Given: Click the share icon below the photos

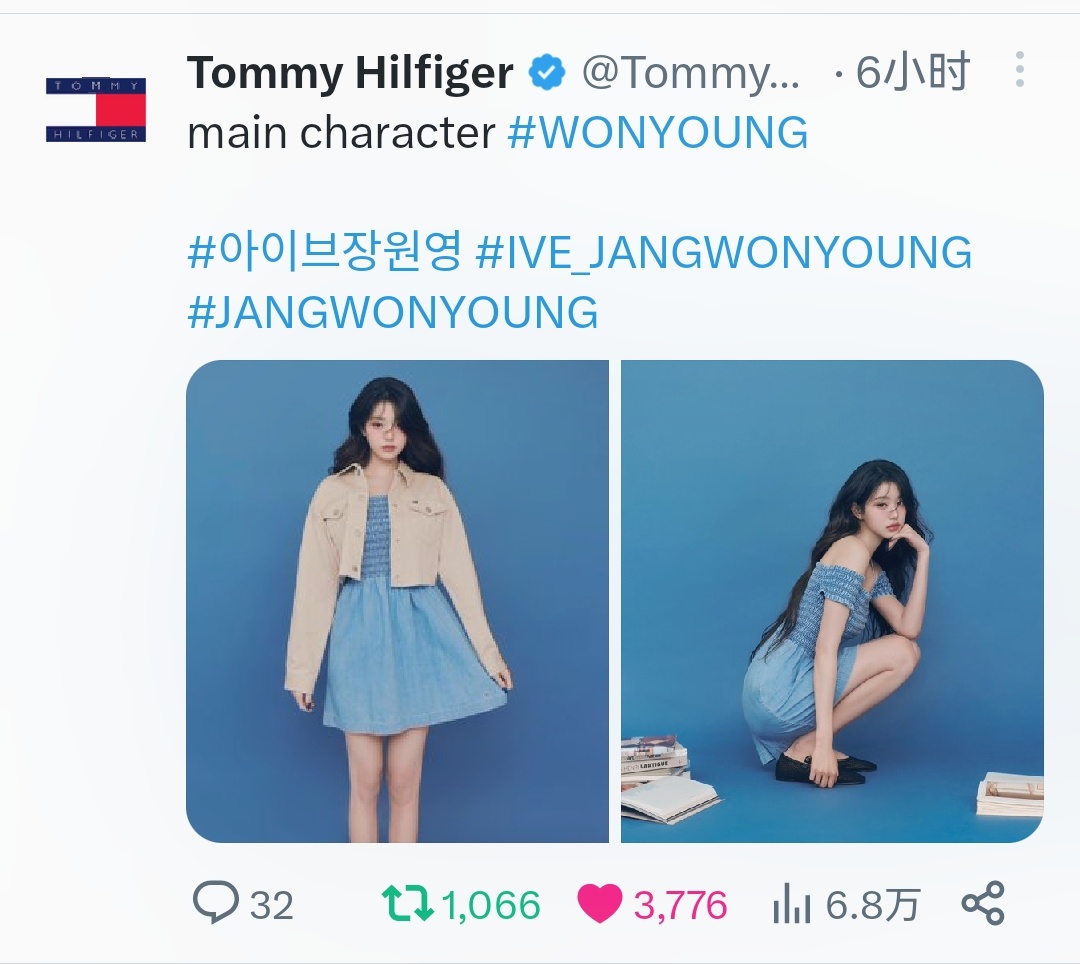Looking at the screenshot, I should tap(984, 903).
